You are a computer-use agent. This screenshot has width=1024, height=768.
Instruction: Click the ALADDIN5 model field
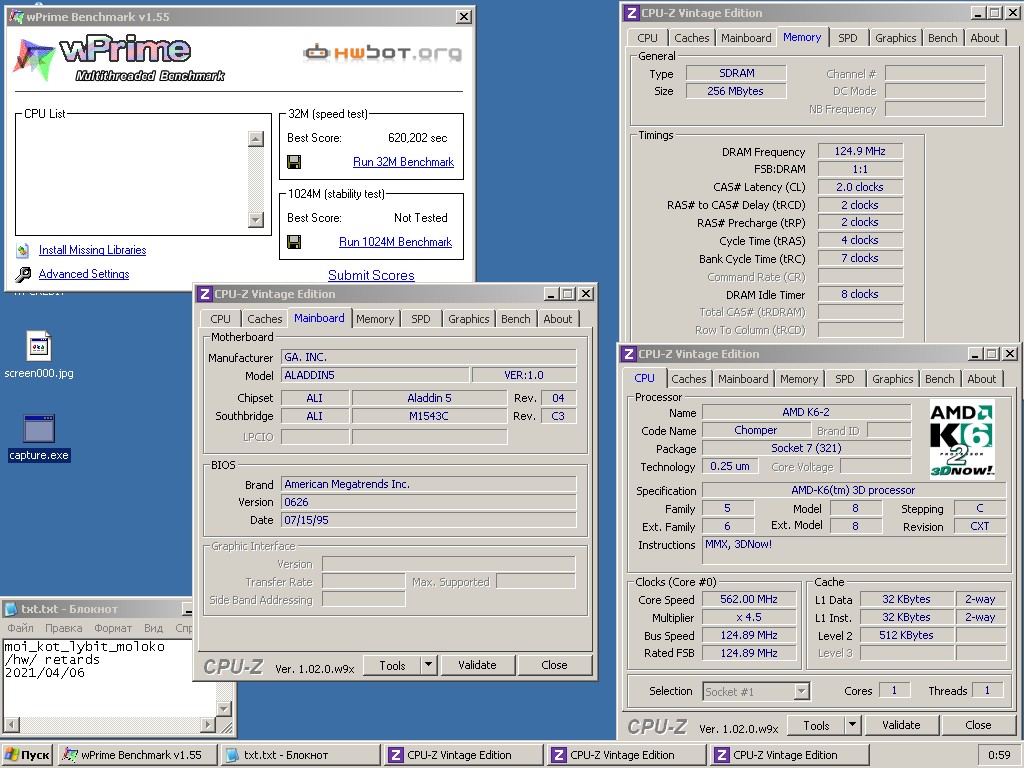(376, 376)
